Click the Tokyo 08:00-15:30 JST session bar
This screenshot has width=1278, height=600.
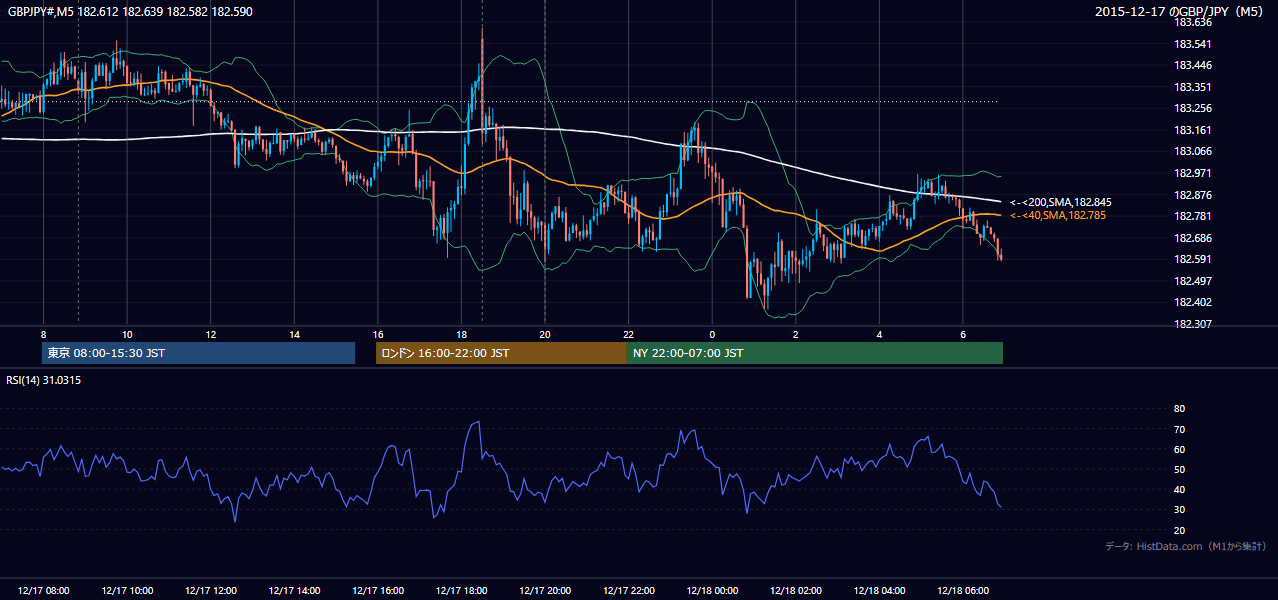pyautogui.click(x=199, y=353)
